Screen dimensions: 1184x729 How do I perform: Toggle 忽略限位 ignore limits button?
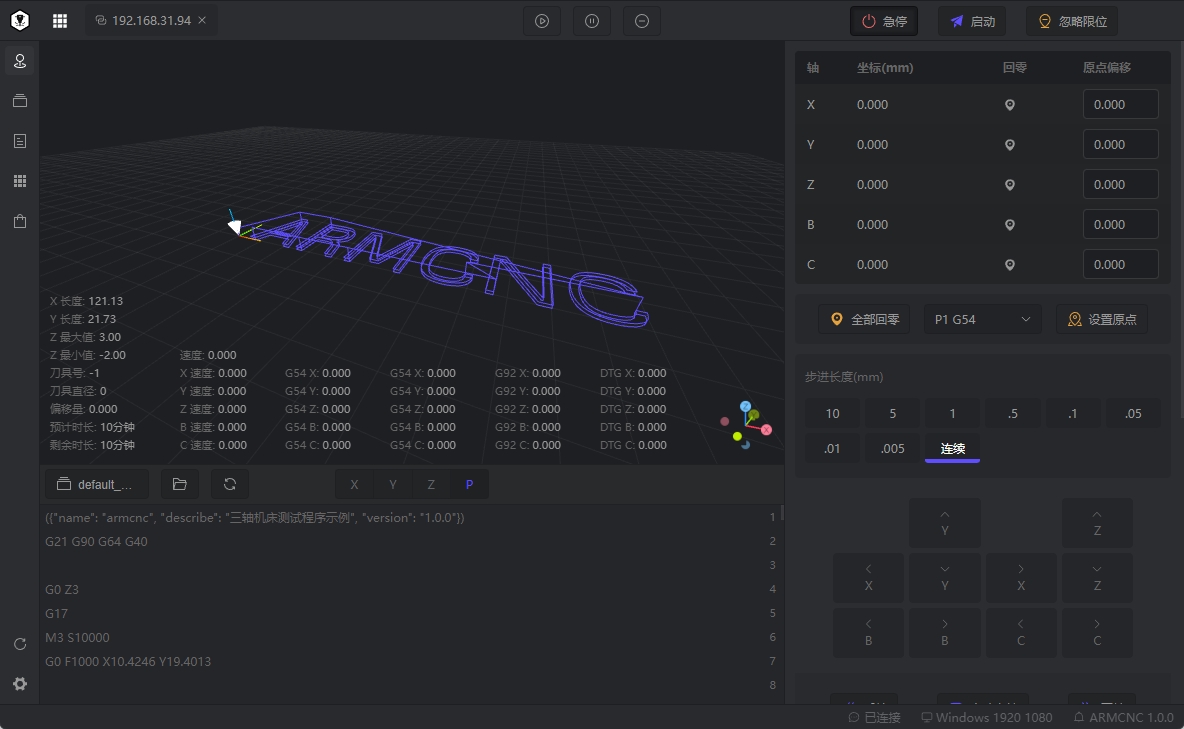1072,21
